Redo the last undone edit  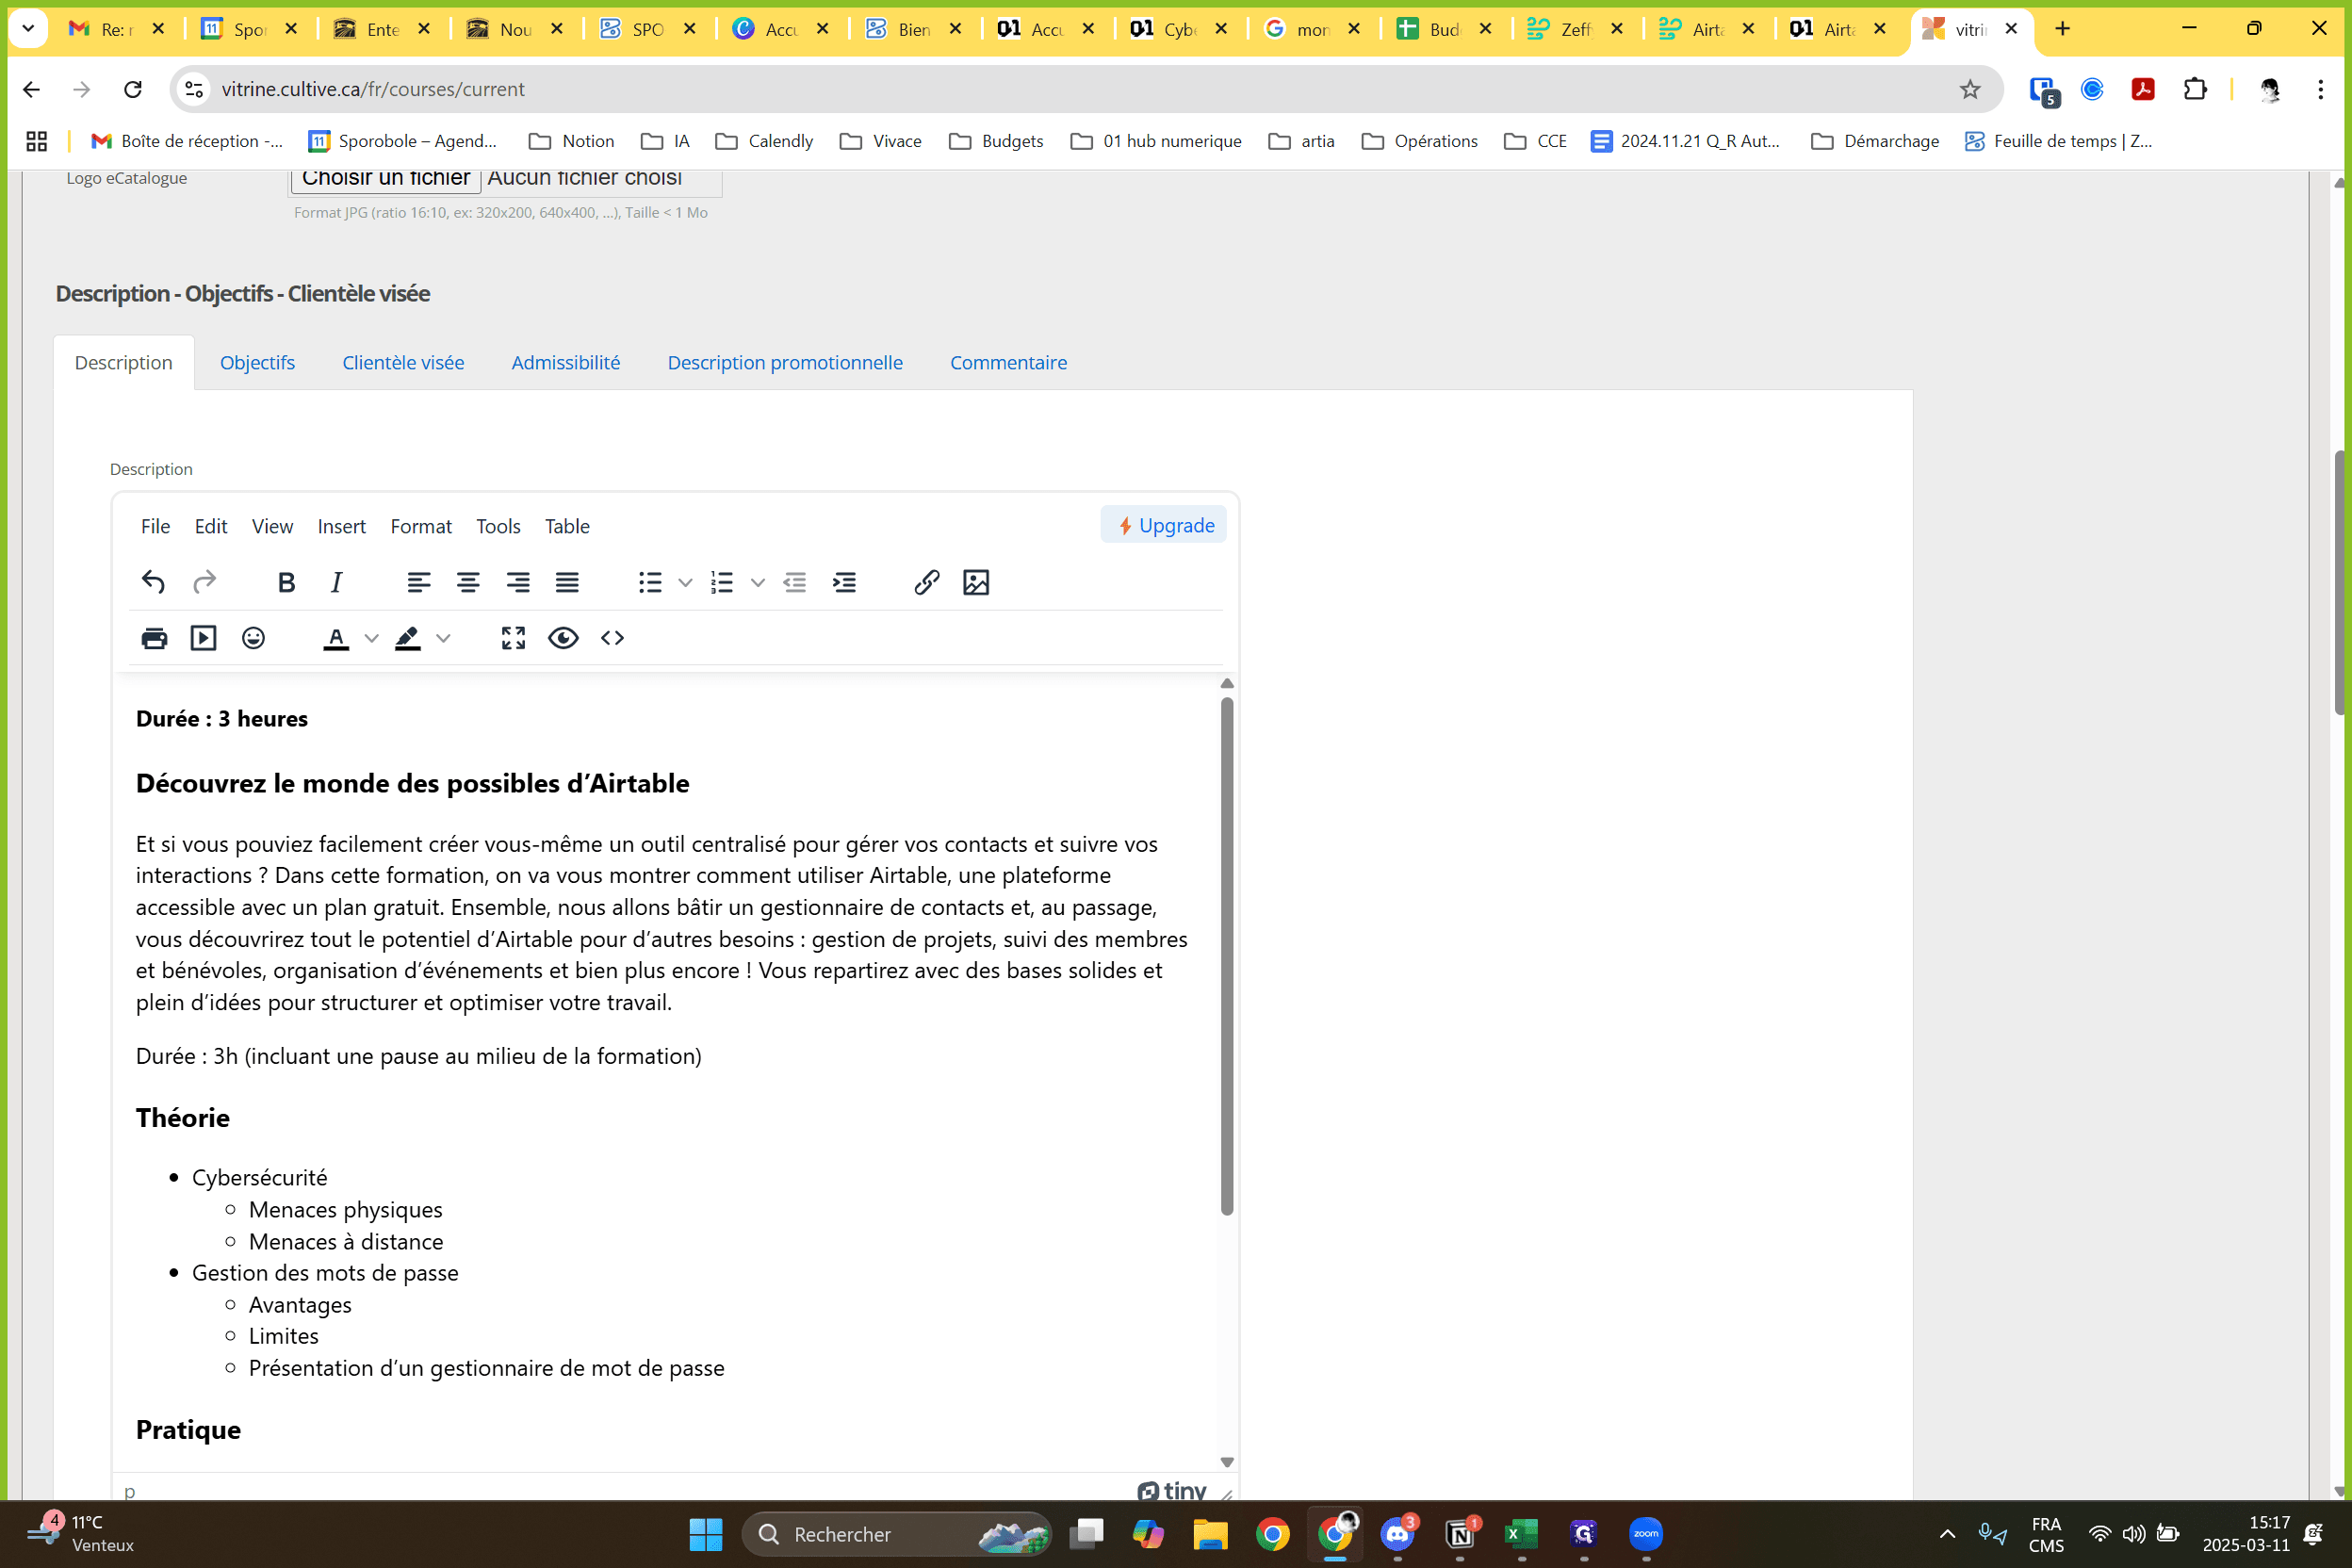[x=204, y=582]
